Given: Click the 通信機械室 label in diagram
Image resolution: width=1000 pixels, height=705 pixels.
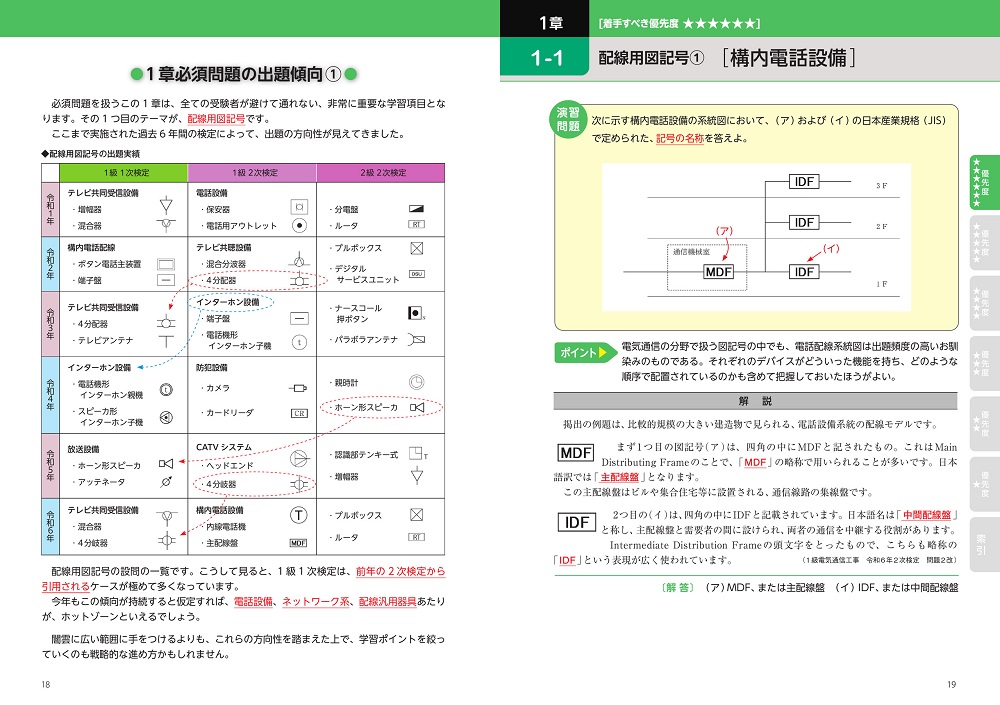Looking at the screenshot, I should 691,252.
